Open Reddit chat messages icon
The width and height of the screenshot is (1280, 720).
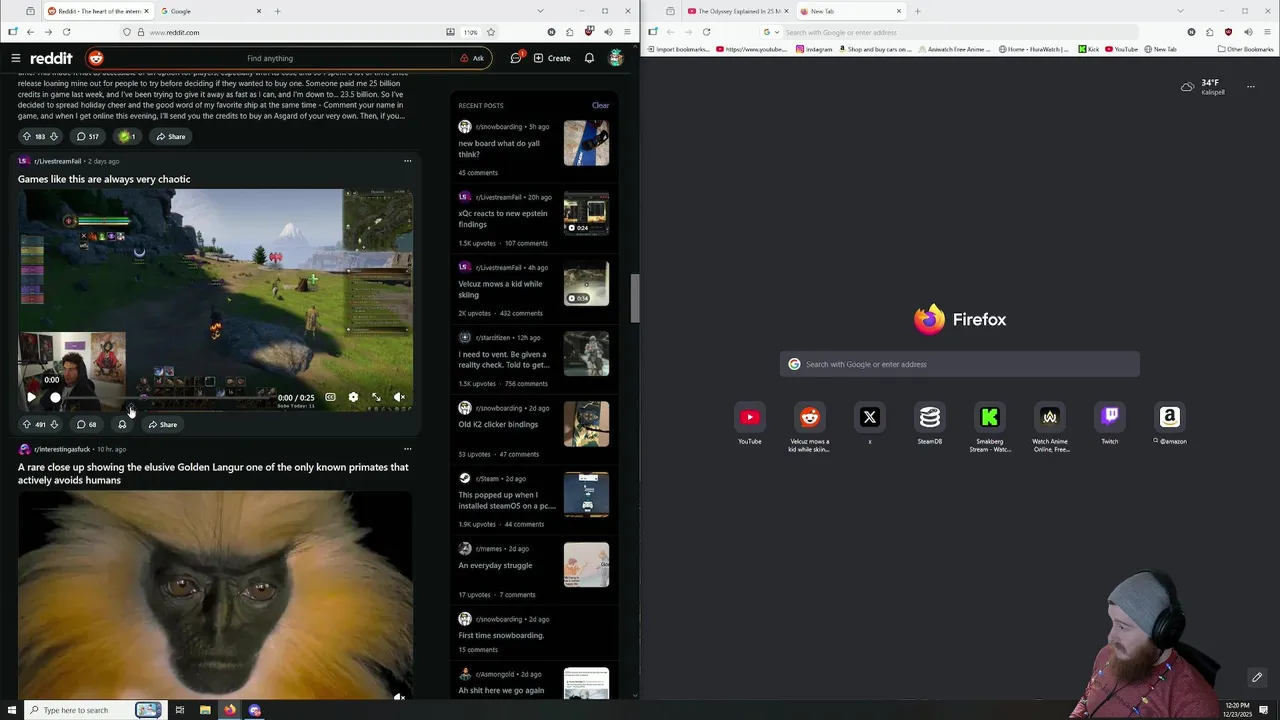point(516,58)
